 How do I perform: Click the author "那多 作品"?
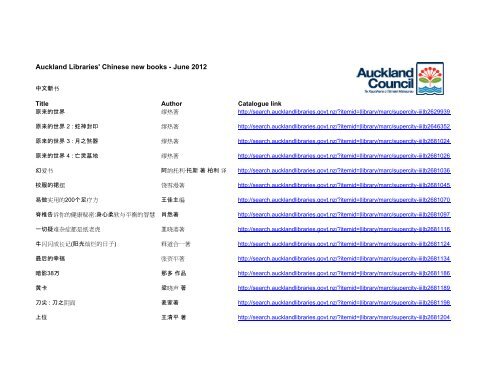[174, 273]
